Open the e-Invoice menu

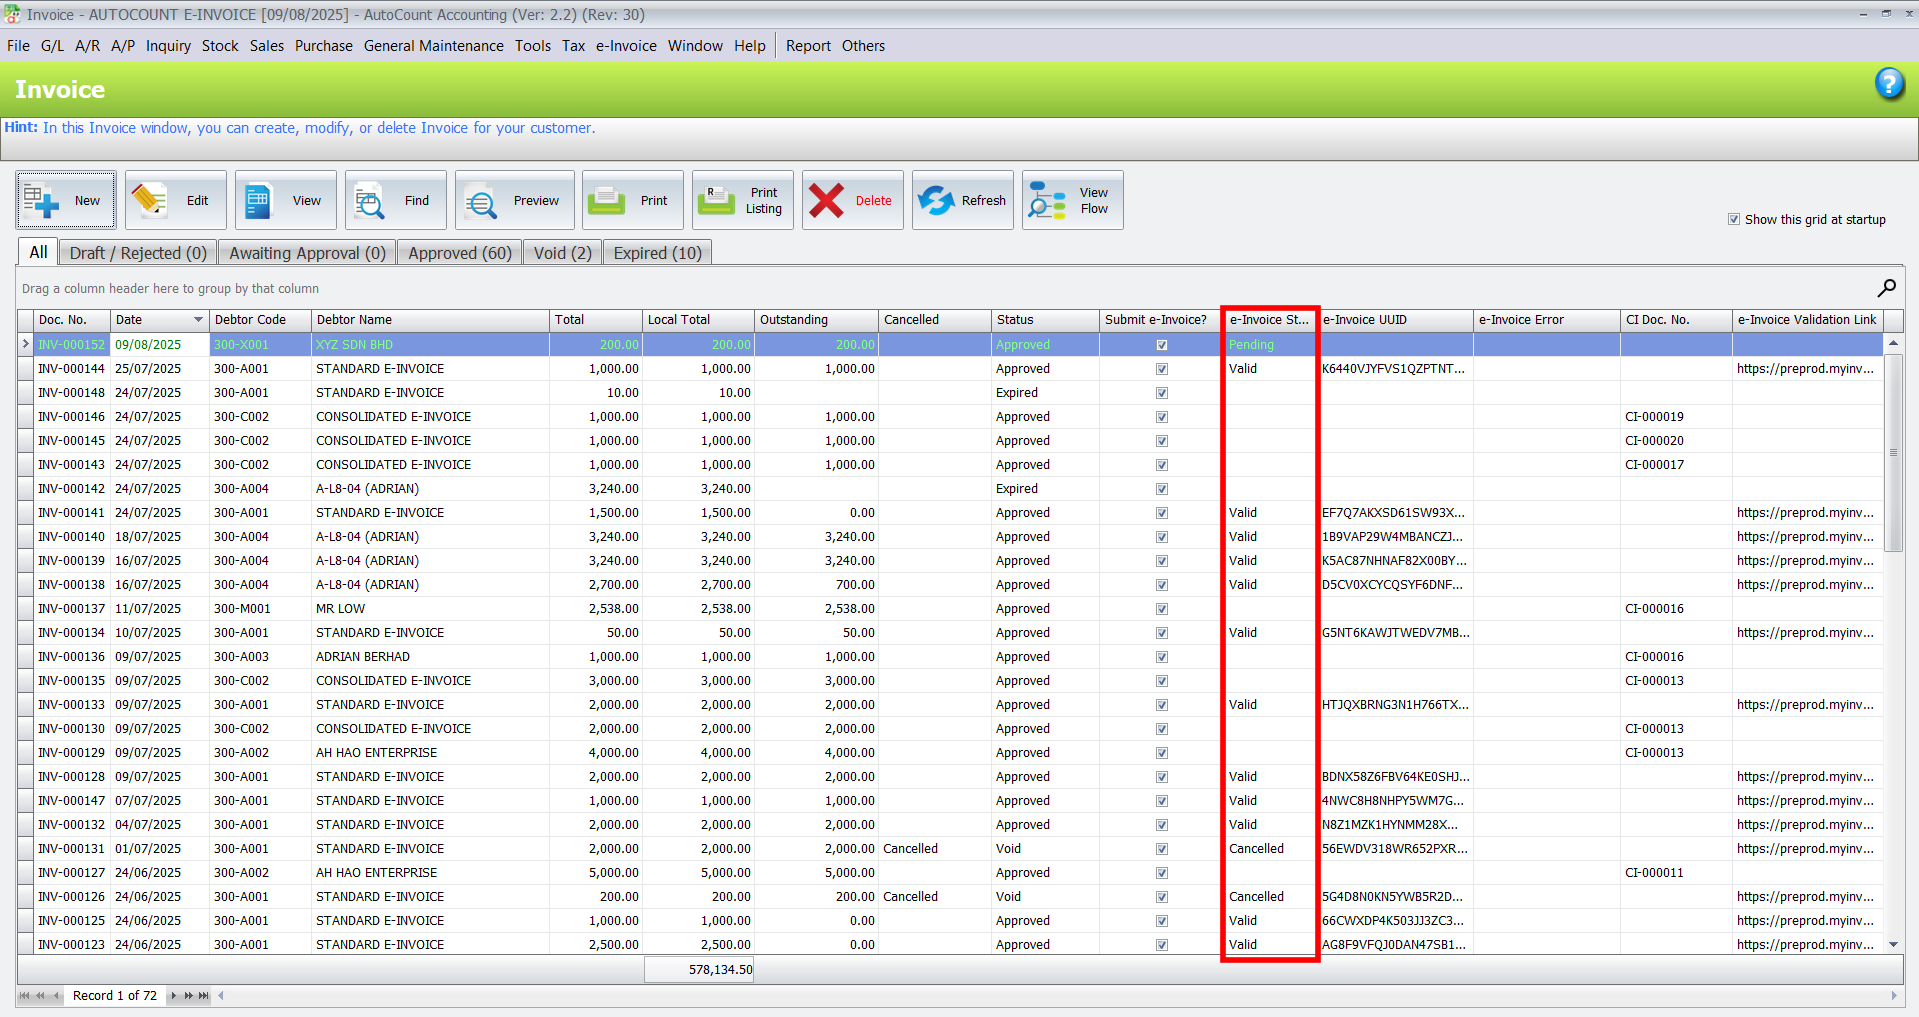point(626,46)
